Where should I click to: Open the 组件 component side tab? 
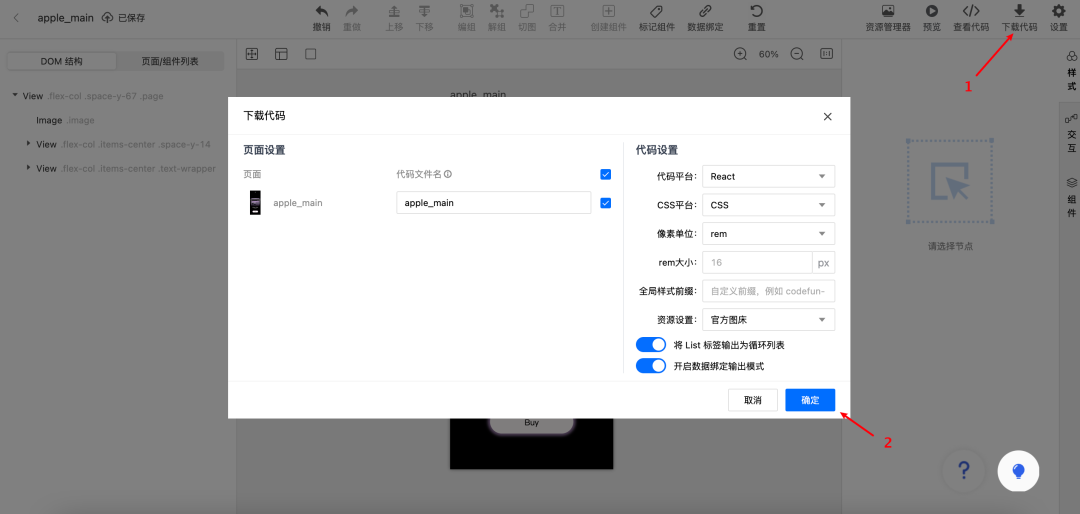coord(1070,197)
